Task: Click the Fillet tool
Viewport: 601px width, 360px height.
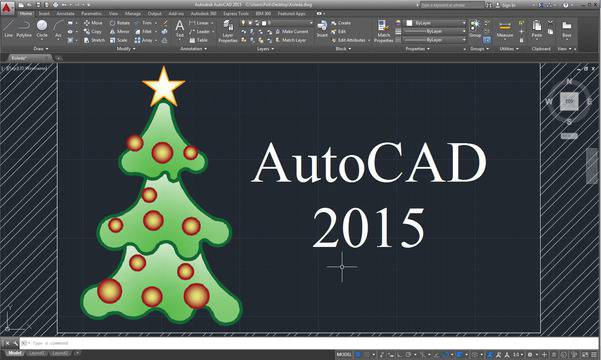Action: pyautogui.click(x=143, y=31)
